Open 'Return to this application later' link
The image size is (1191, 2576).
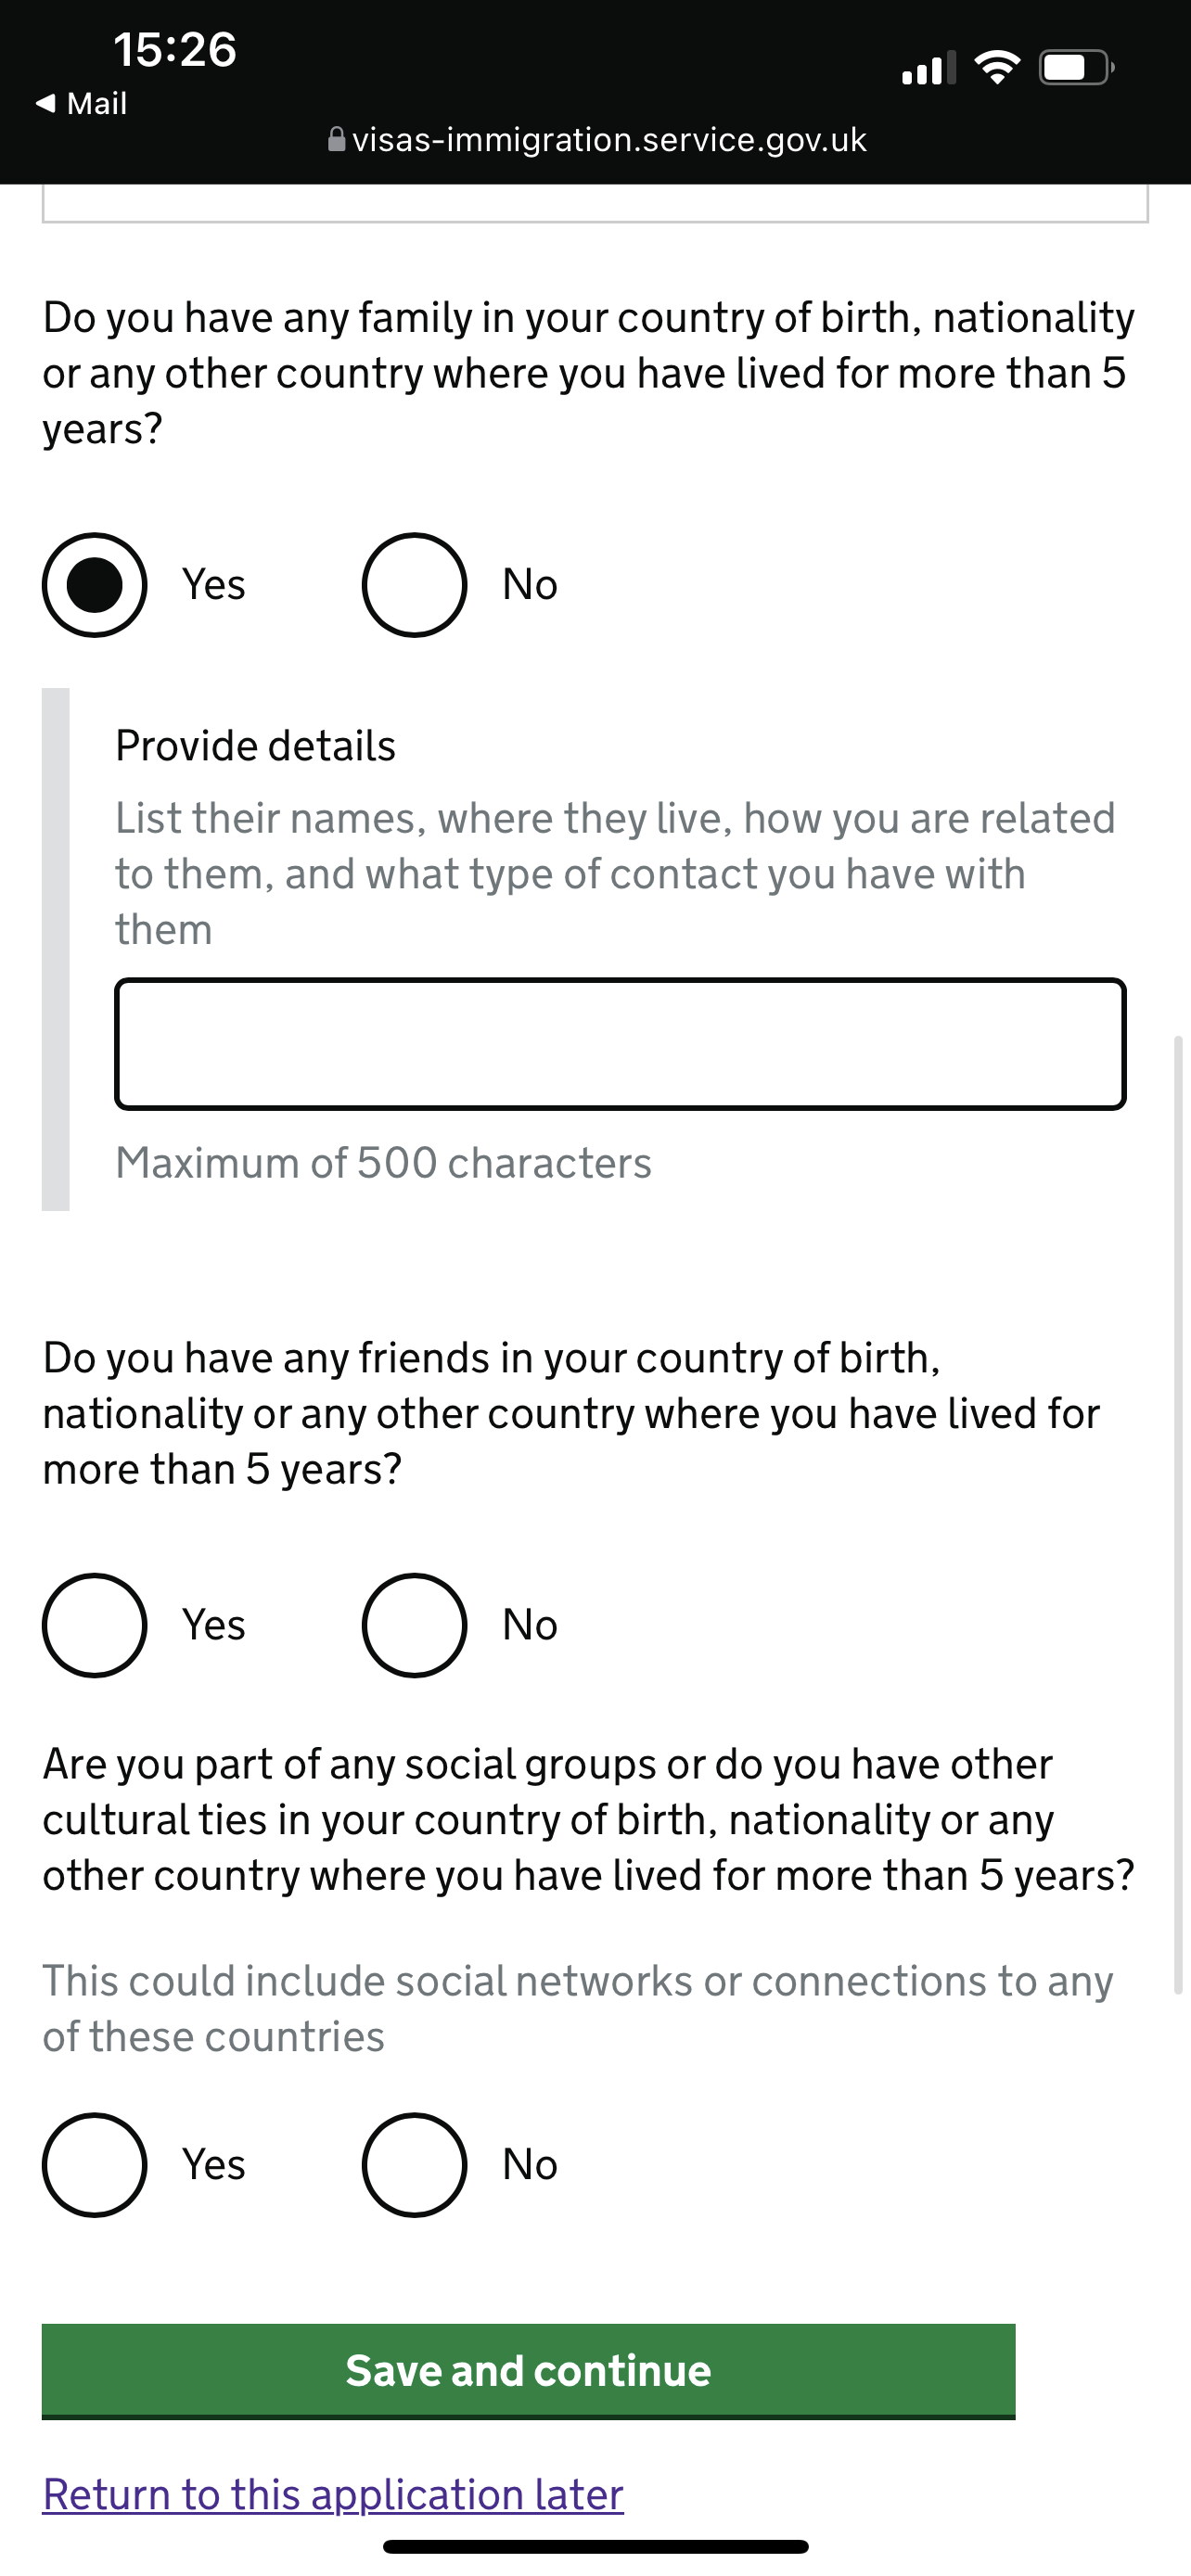point(333,2494)
